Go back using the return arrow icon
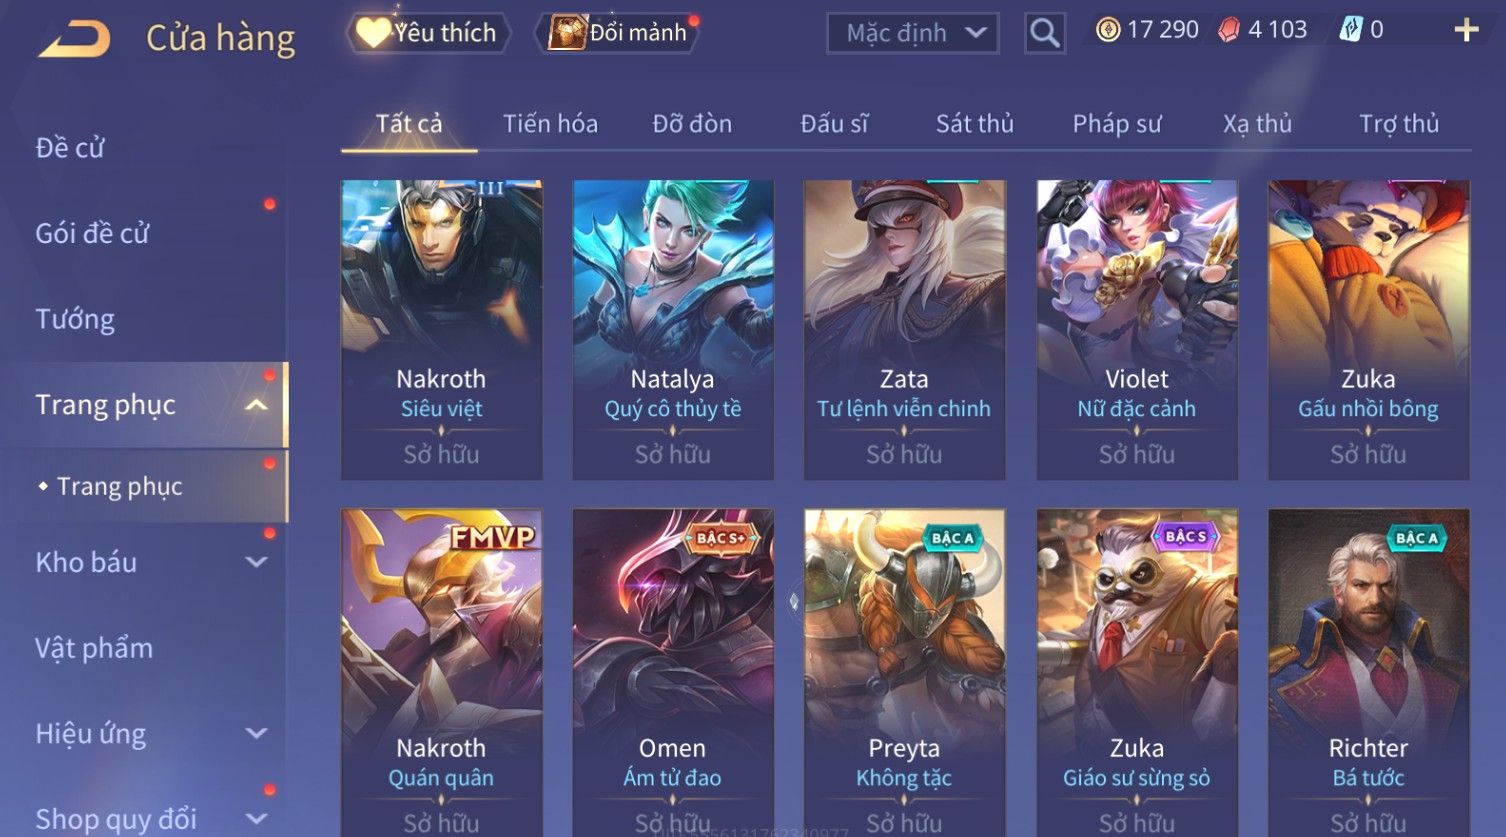This screenshot has height=837, width=1506. click(x=75, y=38)
